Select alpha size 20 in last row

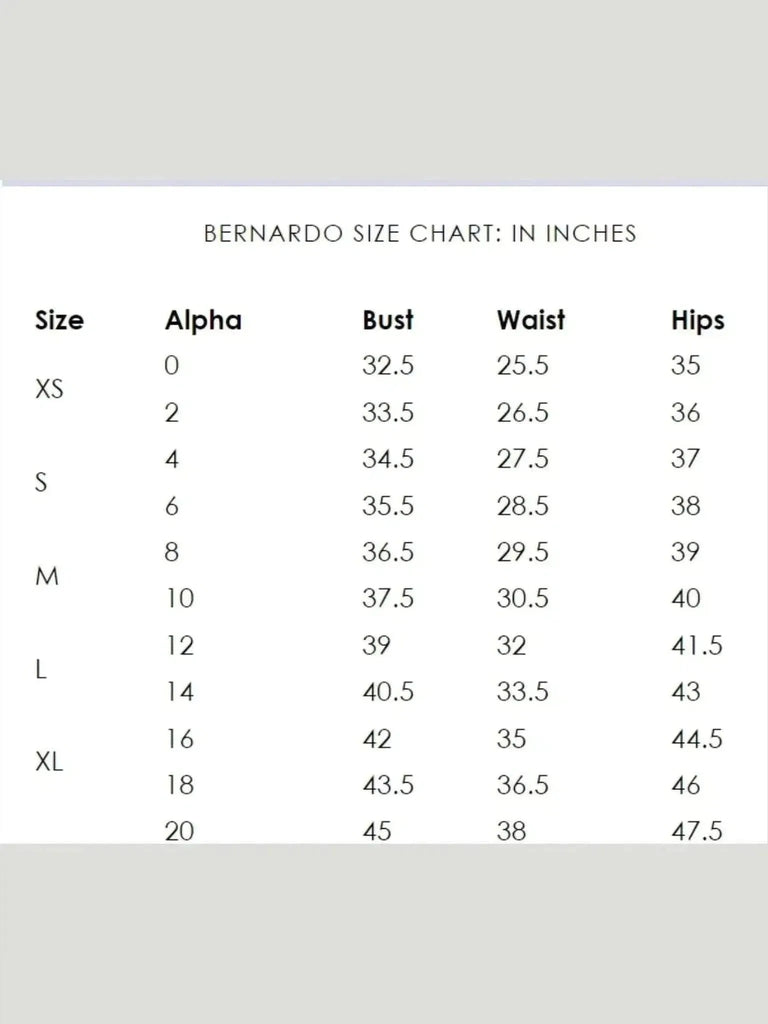click(x=180, y=831)
